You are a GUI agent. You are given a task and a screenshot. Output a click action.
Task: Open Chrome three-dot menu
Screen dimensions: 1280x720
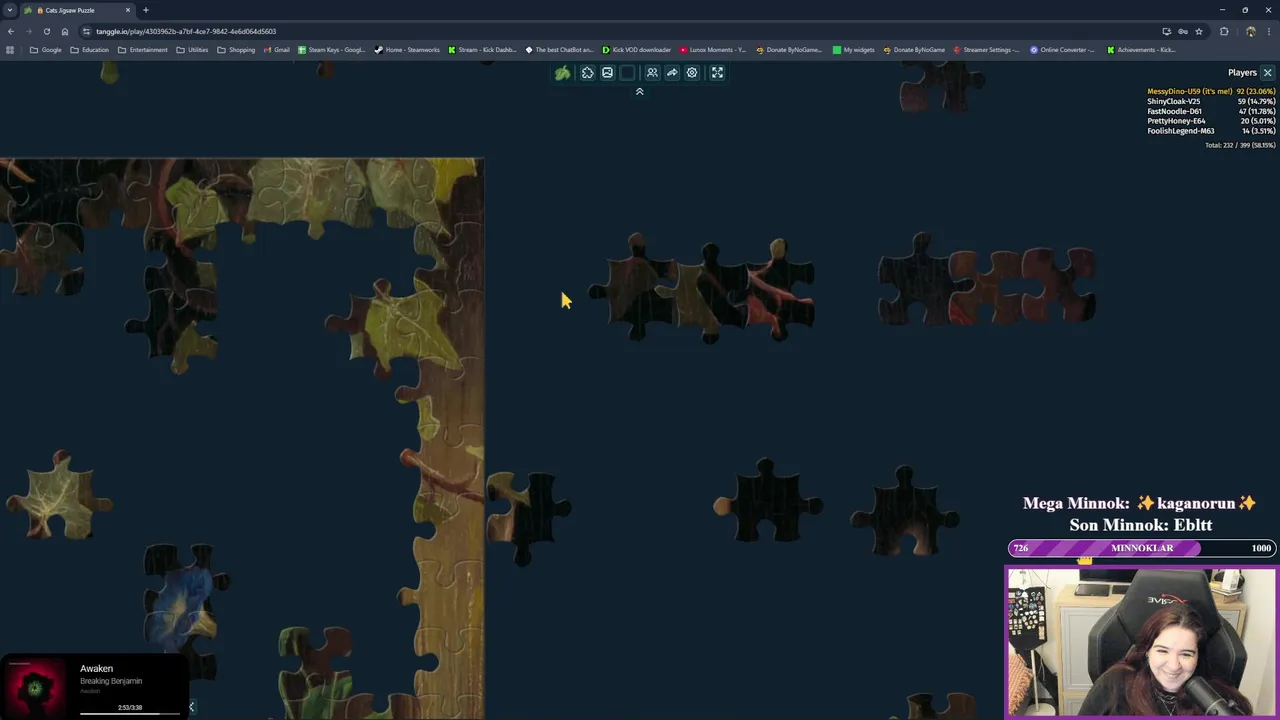coord(1269,31)
